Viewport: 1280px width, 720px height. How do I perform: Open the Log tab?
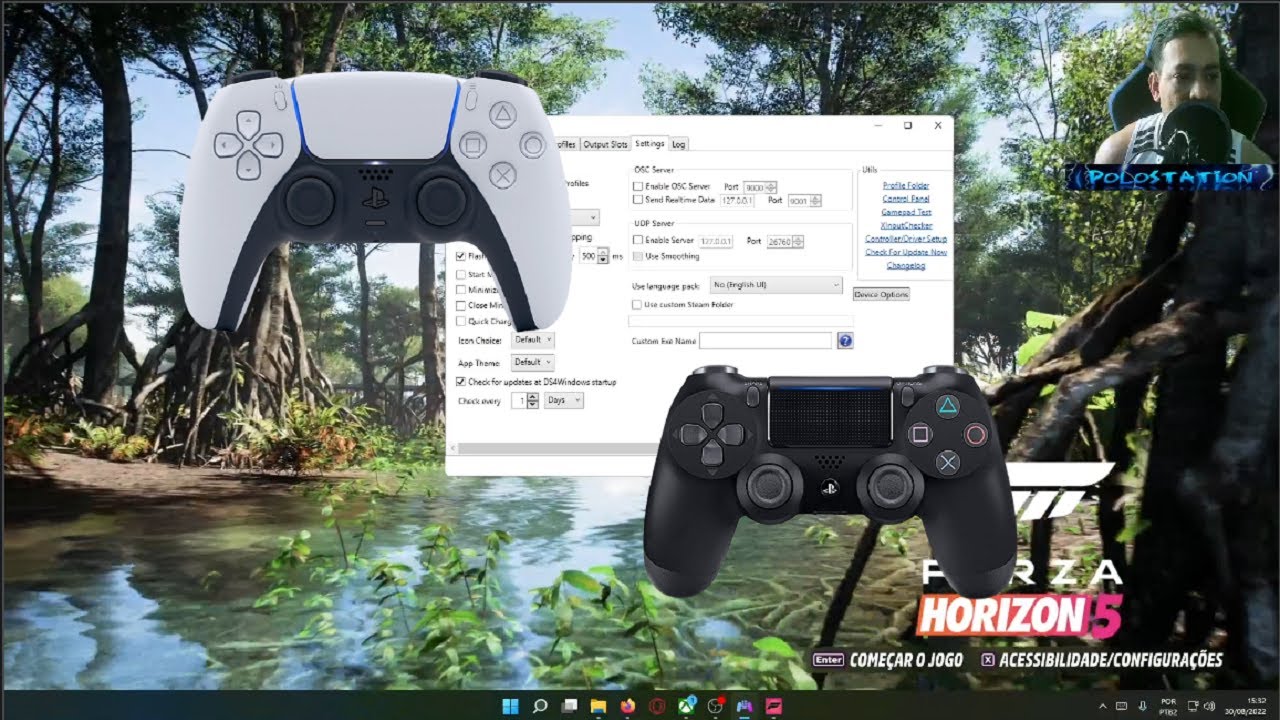(x=679, y=145)
